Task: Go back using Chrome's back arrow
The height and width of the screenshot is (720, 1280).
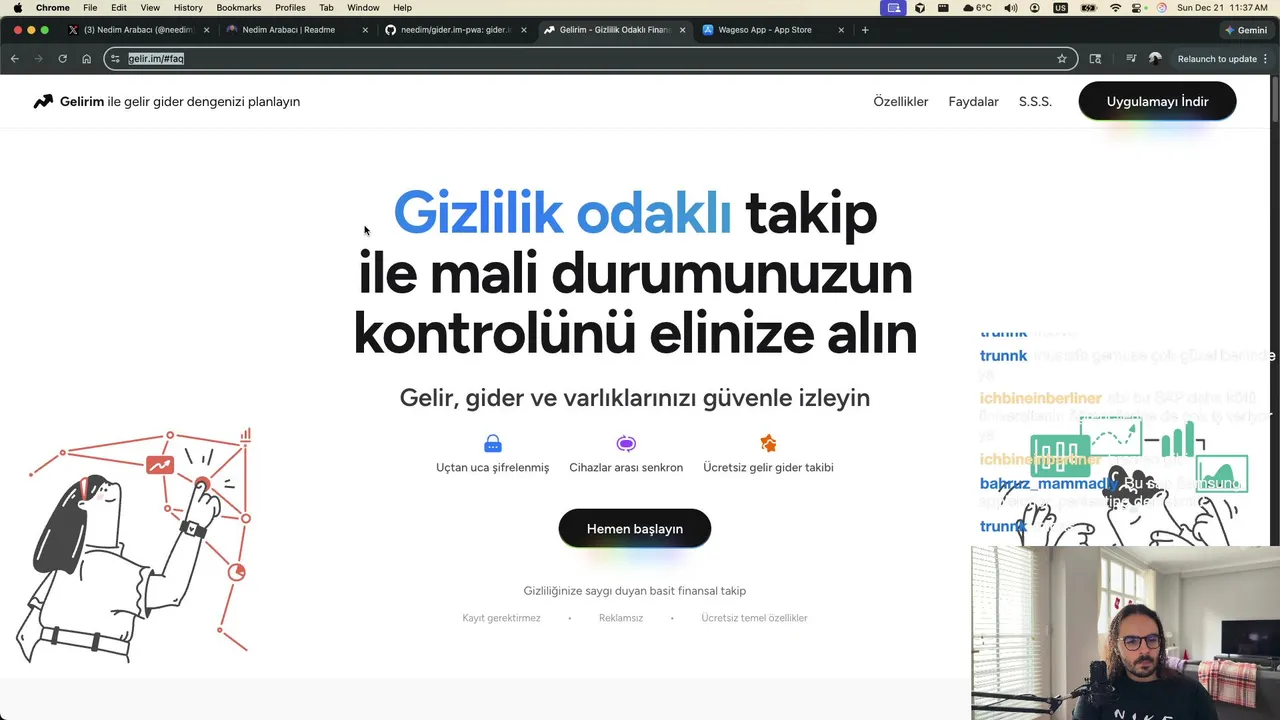Action: [x=14, y=59]
